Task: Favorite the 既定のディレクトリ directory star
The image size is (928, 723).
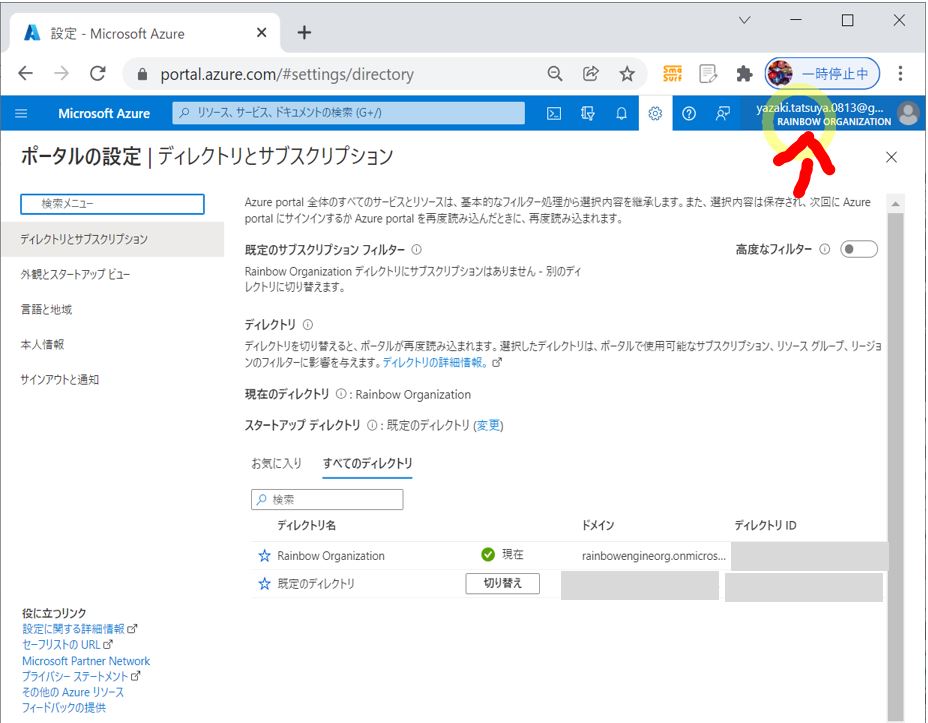Action: pos(264,583)
